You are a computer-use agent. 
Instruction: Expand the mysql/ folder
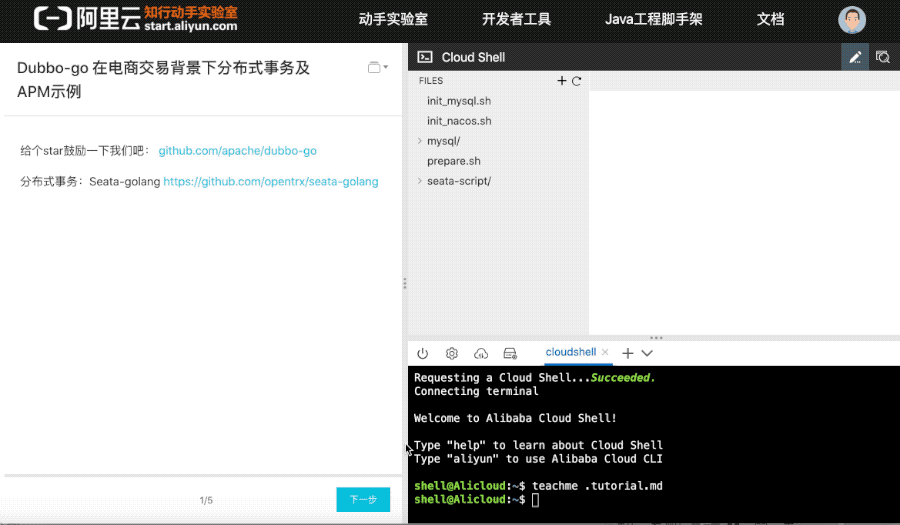pos(420,141)
